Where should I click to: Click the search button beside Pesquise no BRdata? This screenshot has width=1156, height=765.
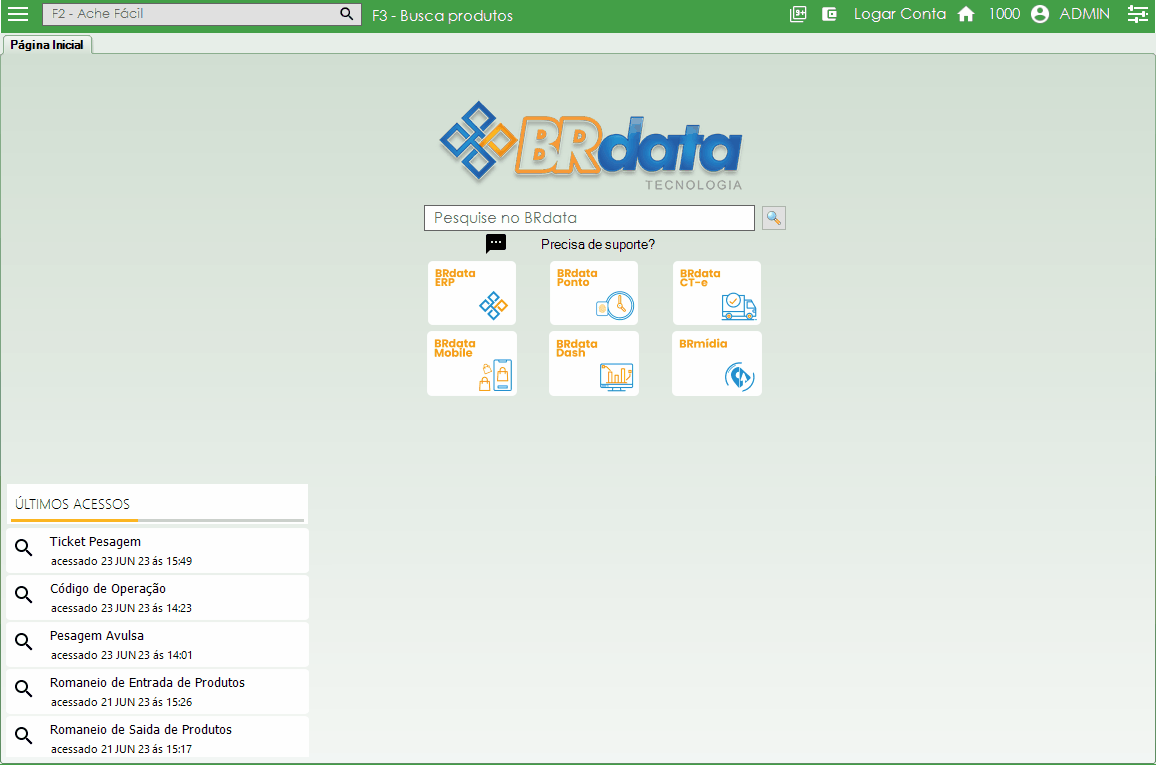tap(773, 218)
